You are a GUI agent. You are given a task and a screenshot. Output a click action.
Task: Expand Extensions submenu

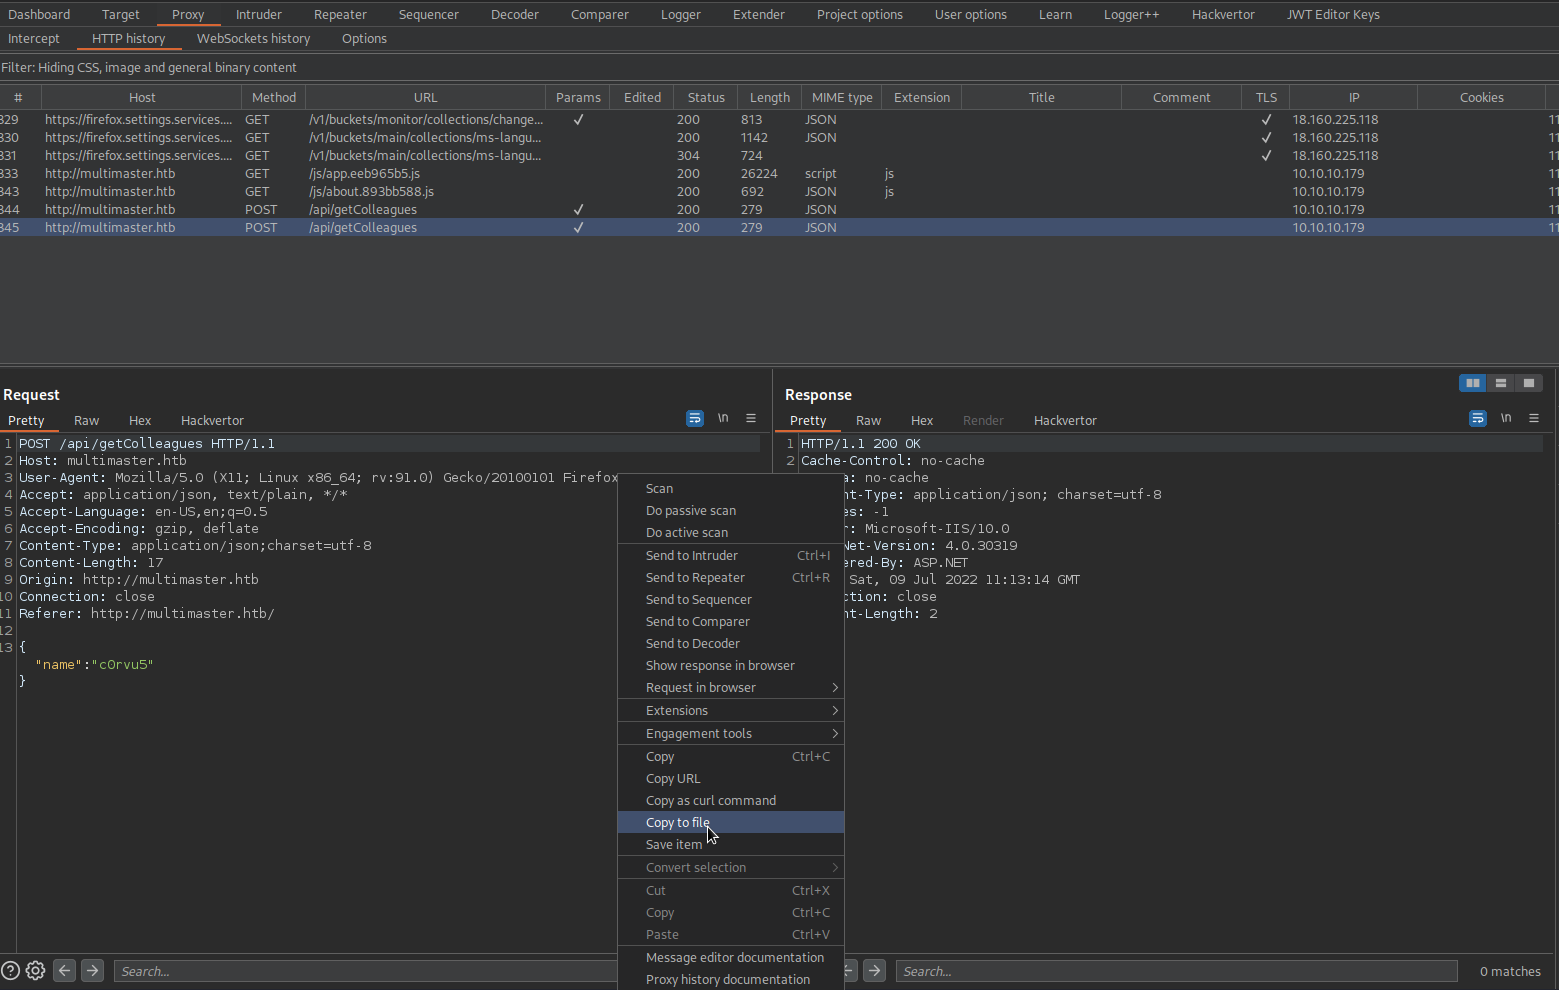[731, 711]
